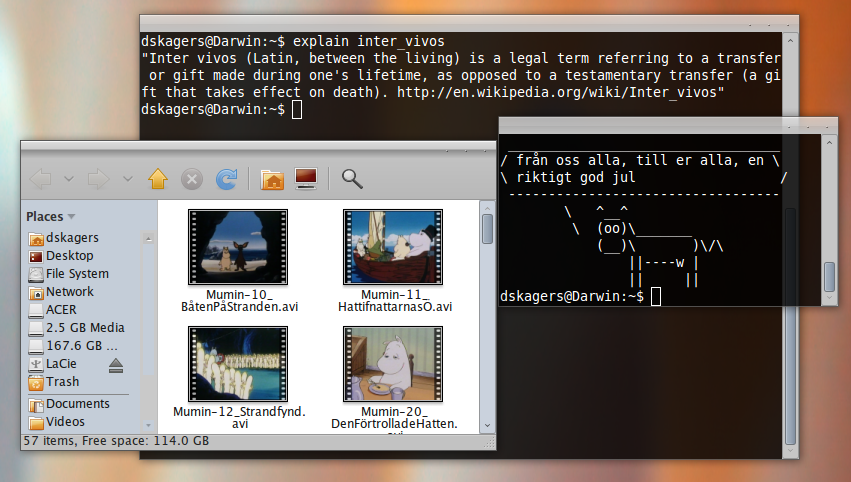851x482 pixels.
Task: Expand the Places sidebar dropdown
Action: [x=71, y=217]
